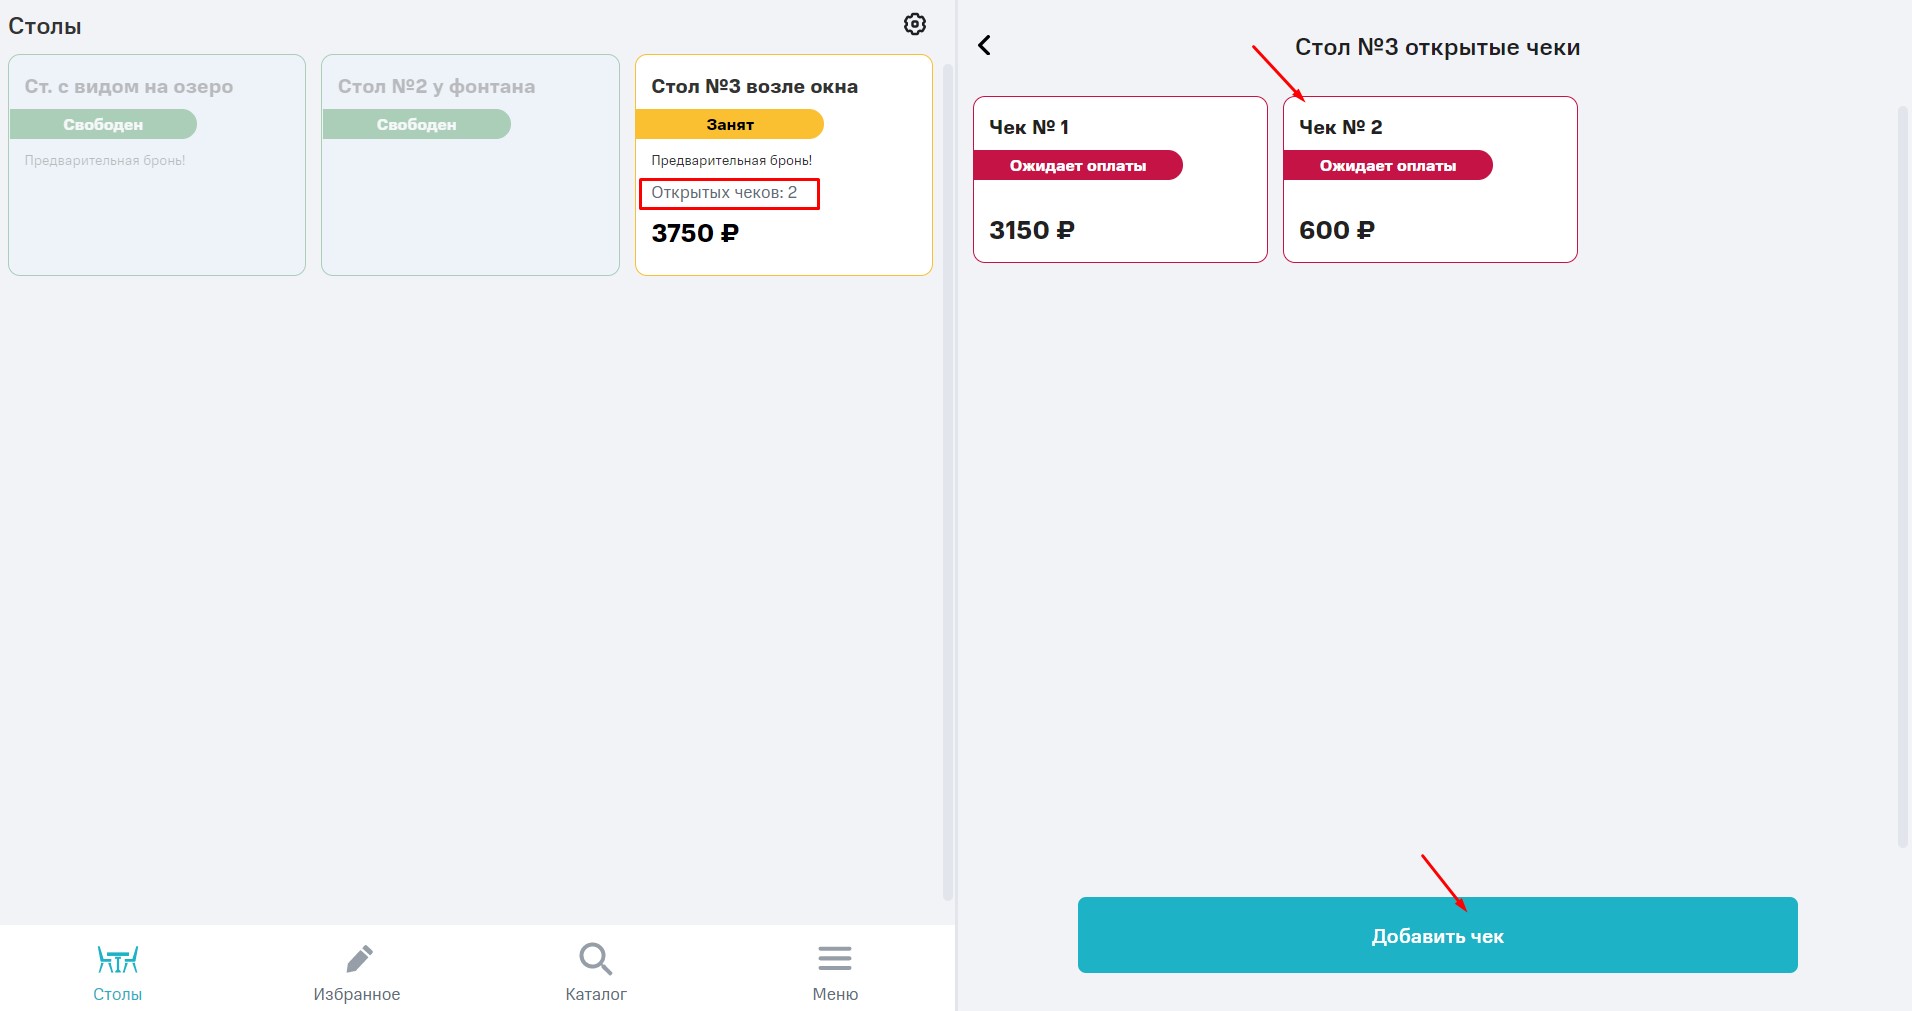Select the Столы tab label
This screenshot has width=1912, height=1011.
pos(118,994)
